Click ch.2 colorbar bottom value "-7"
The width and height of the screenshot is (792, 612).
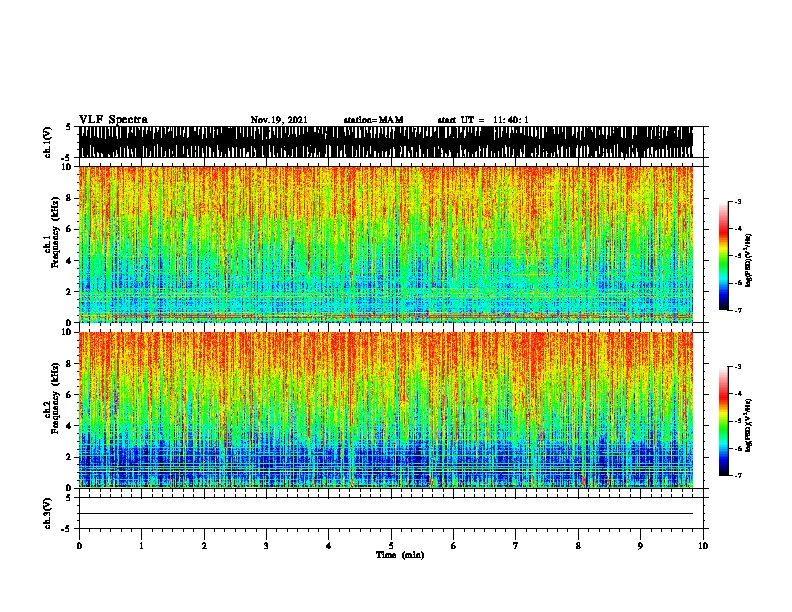738,475
